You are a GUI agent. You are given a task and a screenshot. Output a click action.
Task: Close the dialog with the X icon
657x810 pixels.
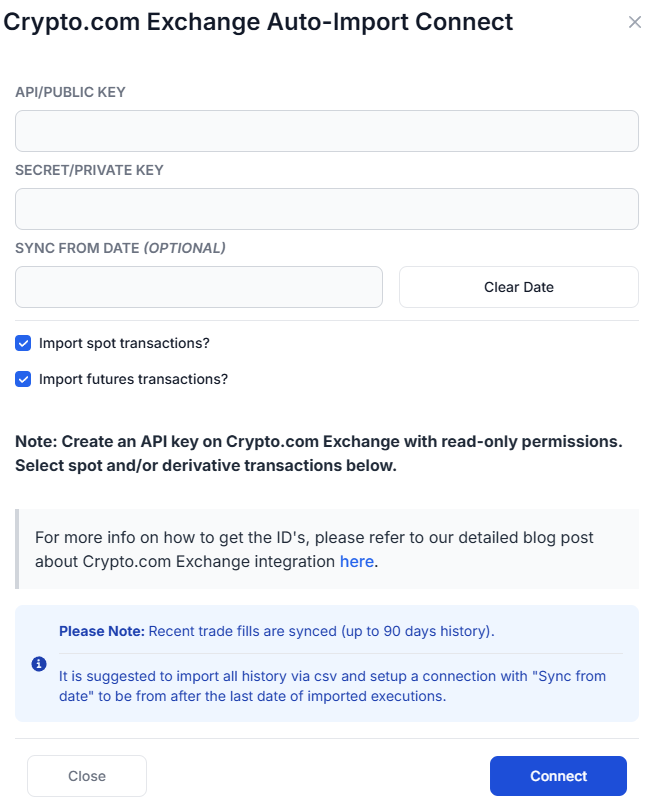pos(635,22)
